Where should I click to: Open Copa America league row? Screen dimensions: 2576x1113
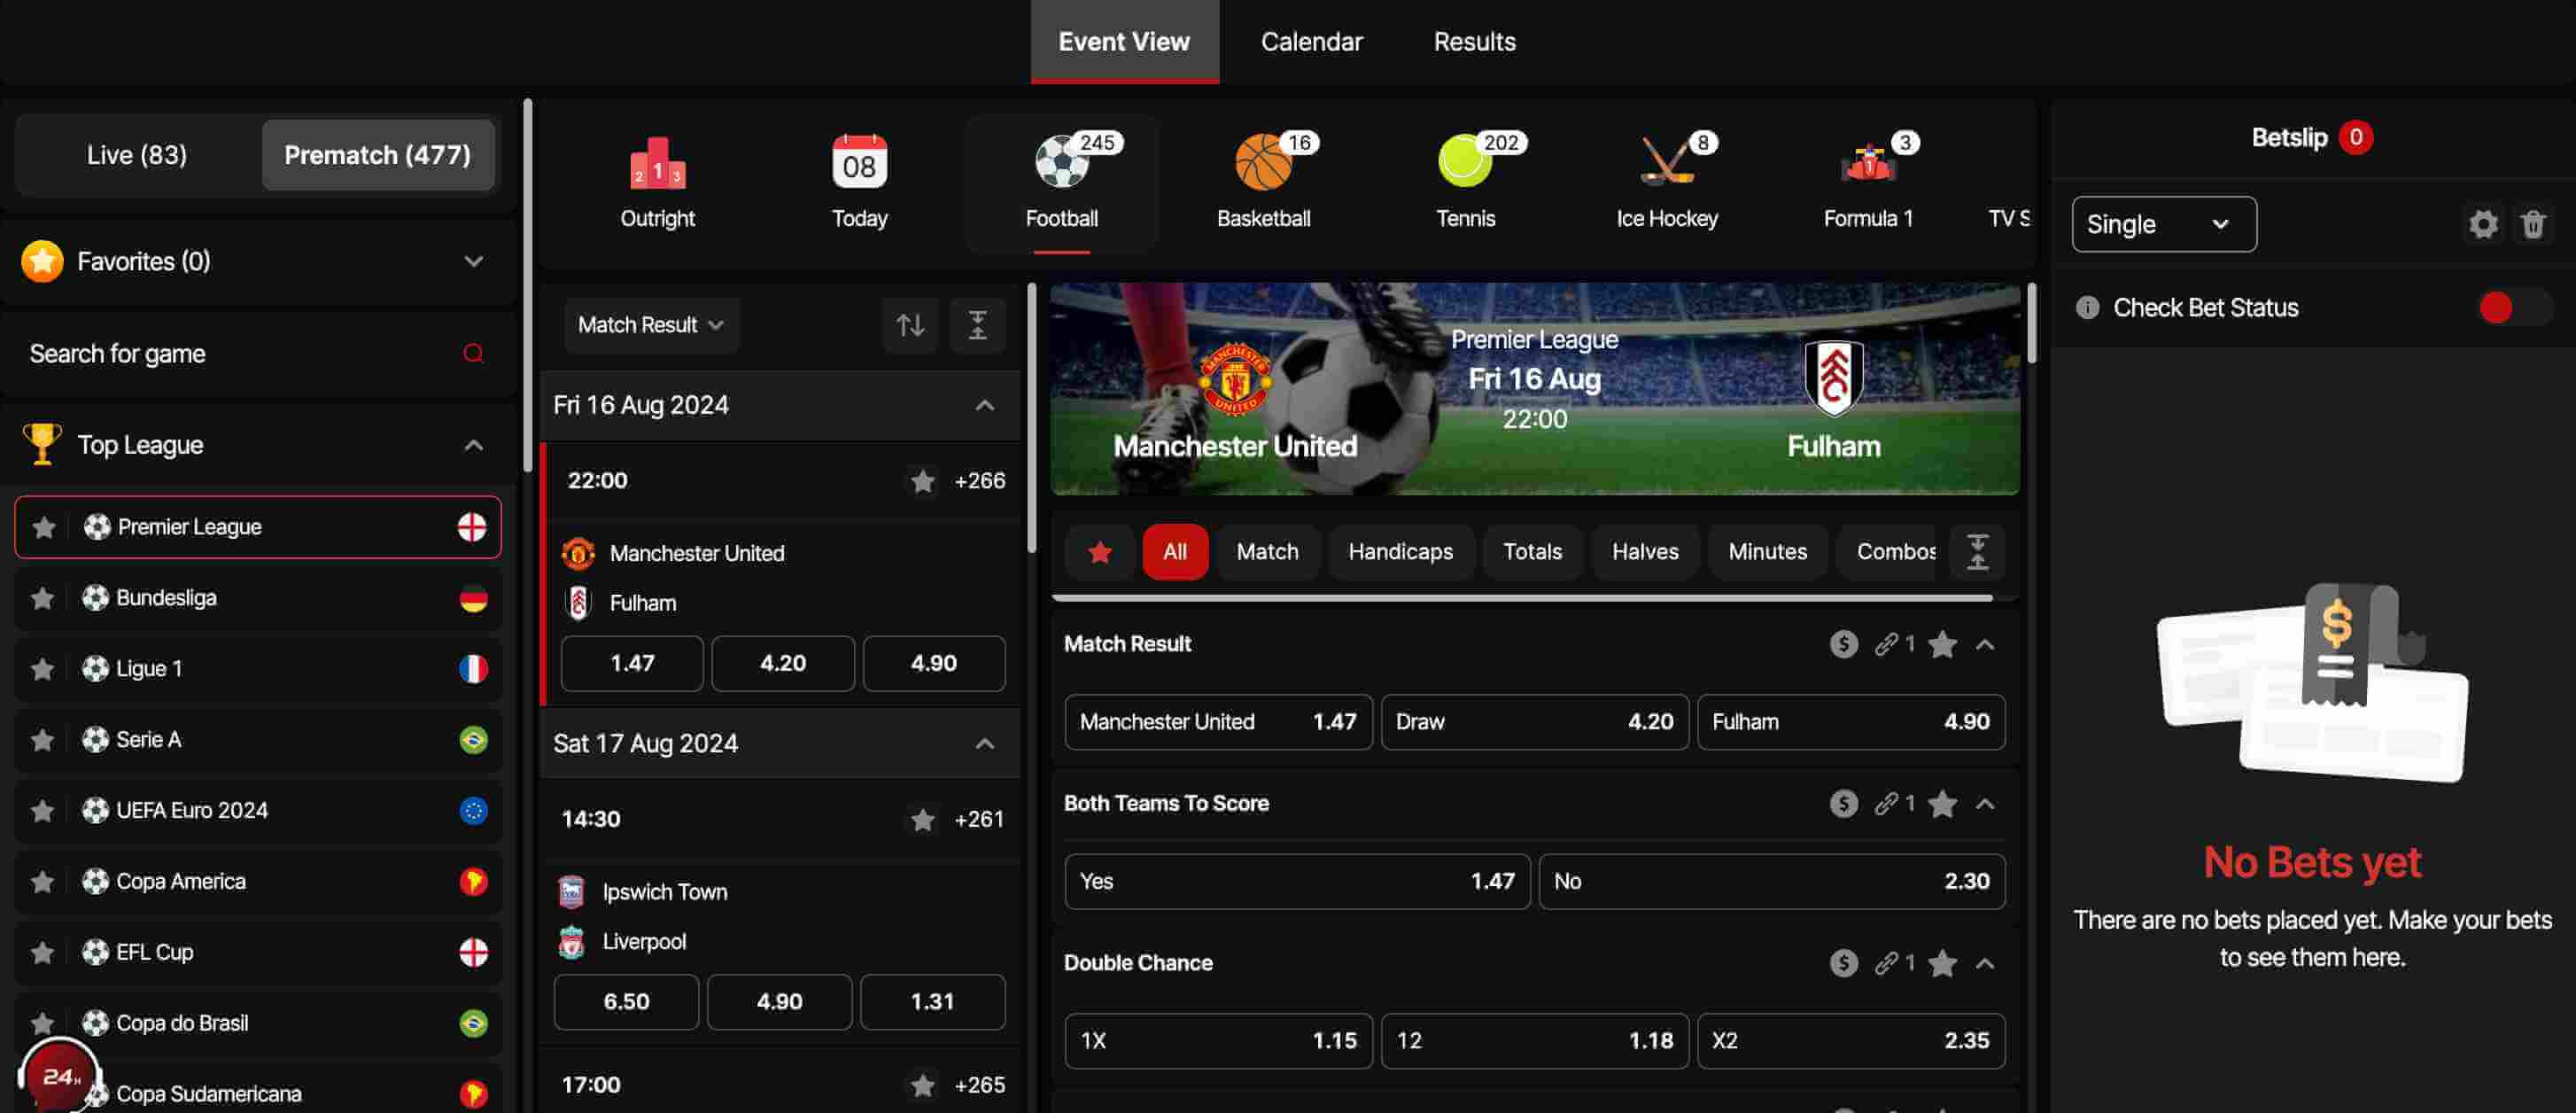pyautogui.click(x=258, y=882)
